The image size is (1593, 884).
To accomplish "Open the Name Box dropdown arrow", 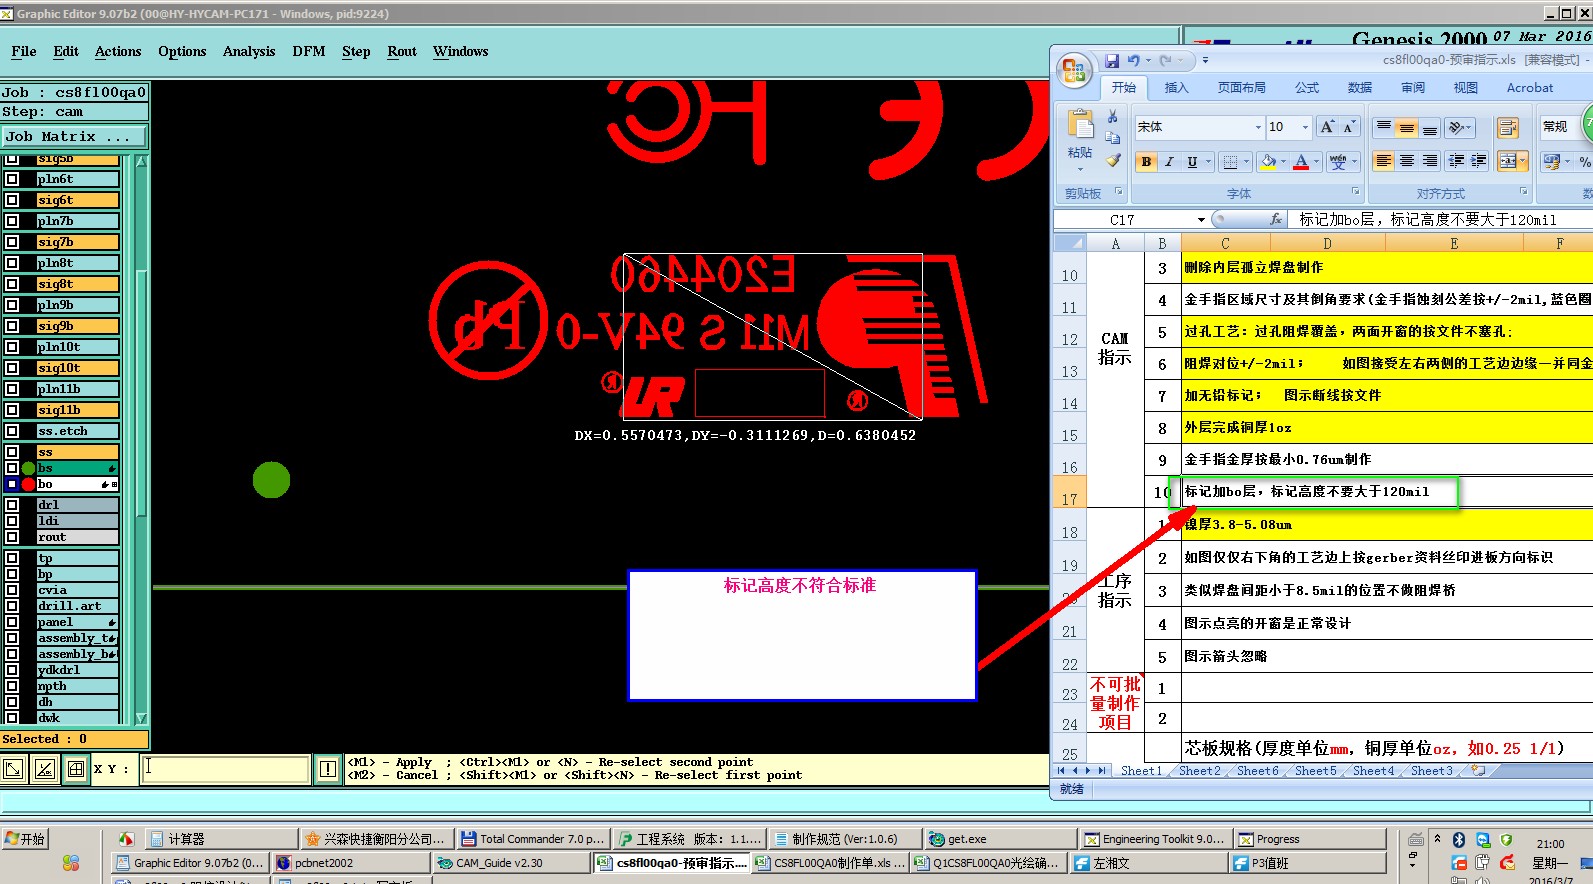I will click(x=1201, y=220).
